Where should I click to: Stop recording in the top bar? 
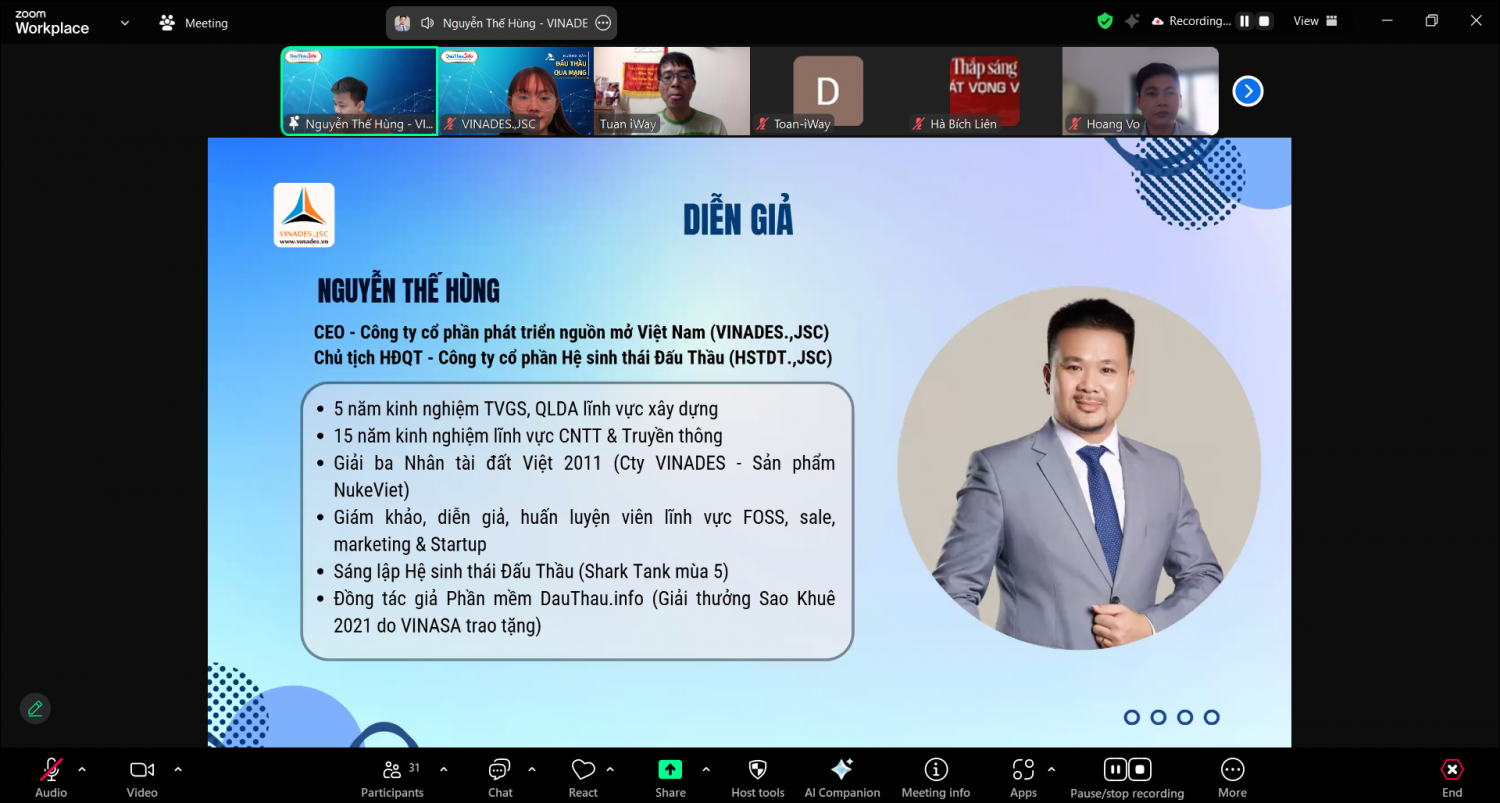tap(1264, 21)
